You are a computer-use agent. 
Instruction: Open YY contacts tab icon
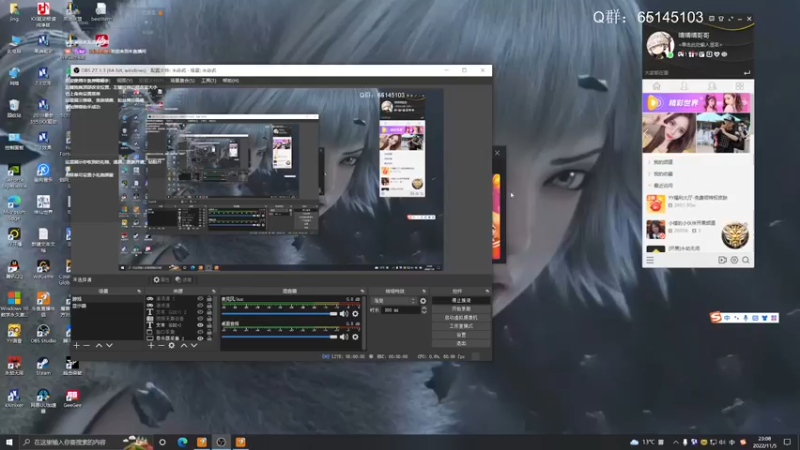684,86
